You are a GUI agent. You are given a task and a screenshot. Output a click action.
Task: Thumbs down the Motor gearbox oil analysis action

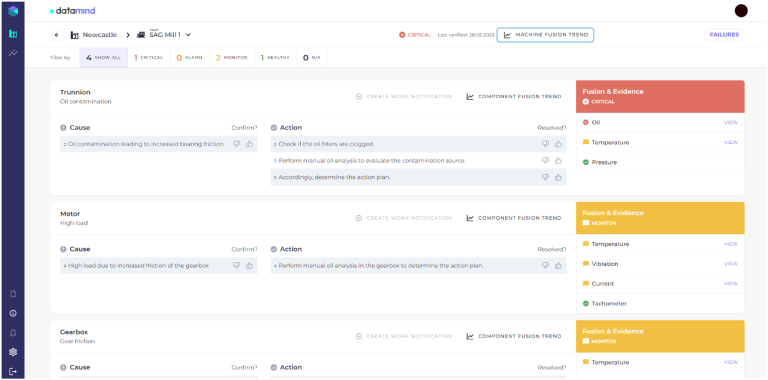pos(545,265)
